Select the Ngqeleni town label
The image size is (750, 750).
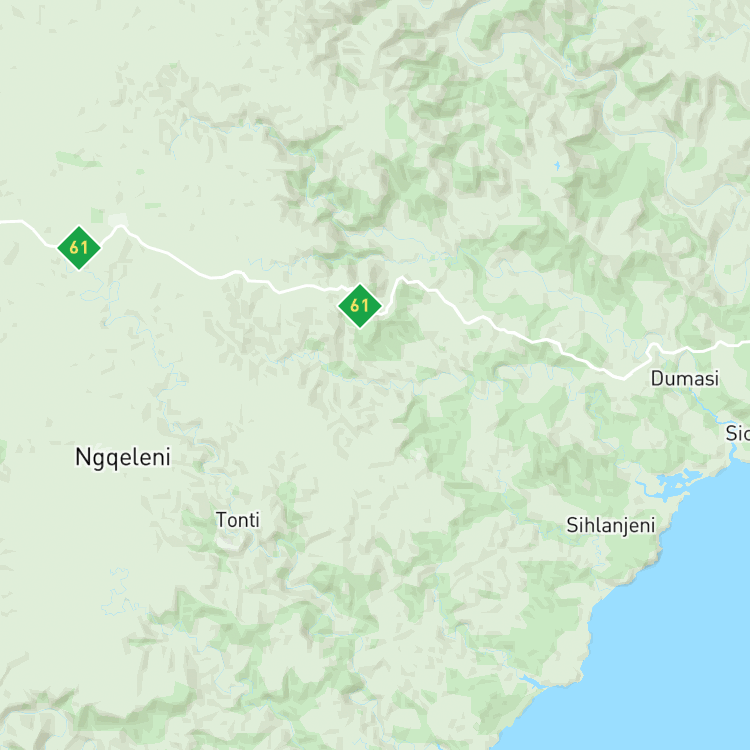123,457
